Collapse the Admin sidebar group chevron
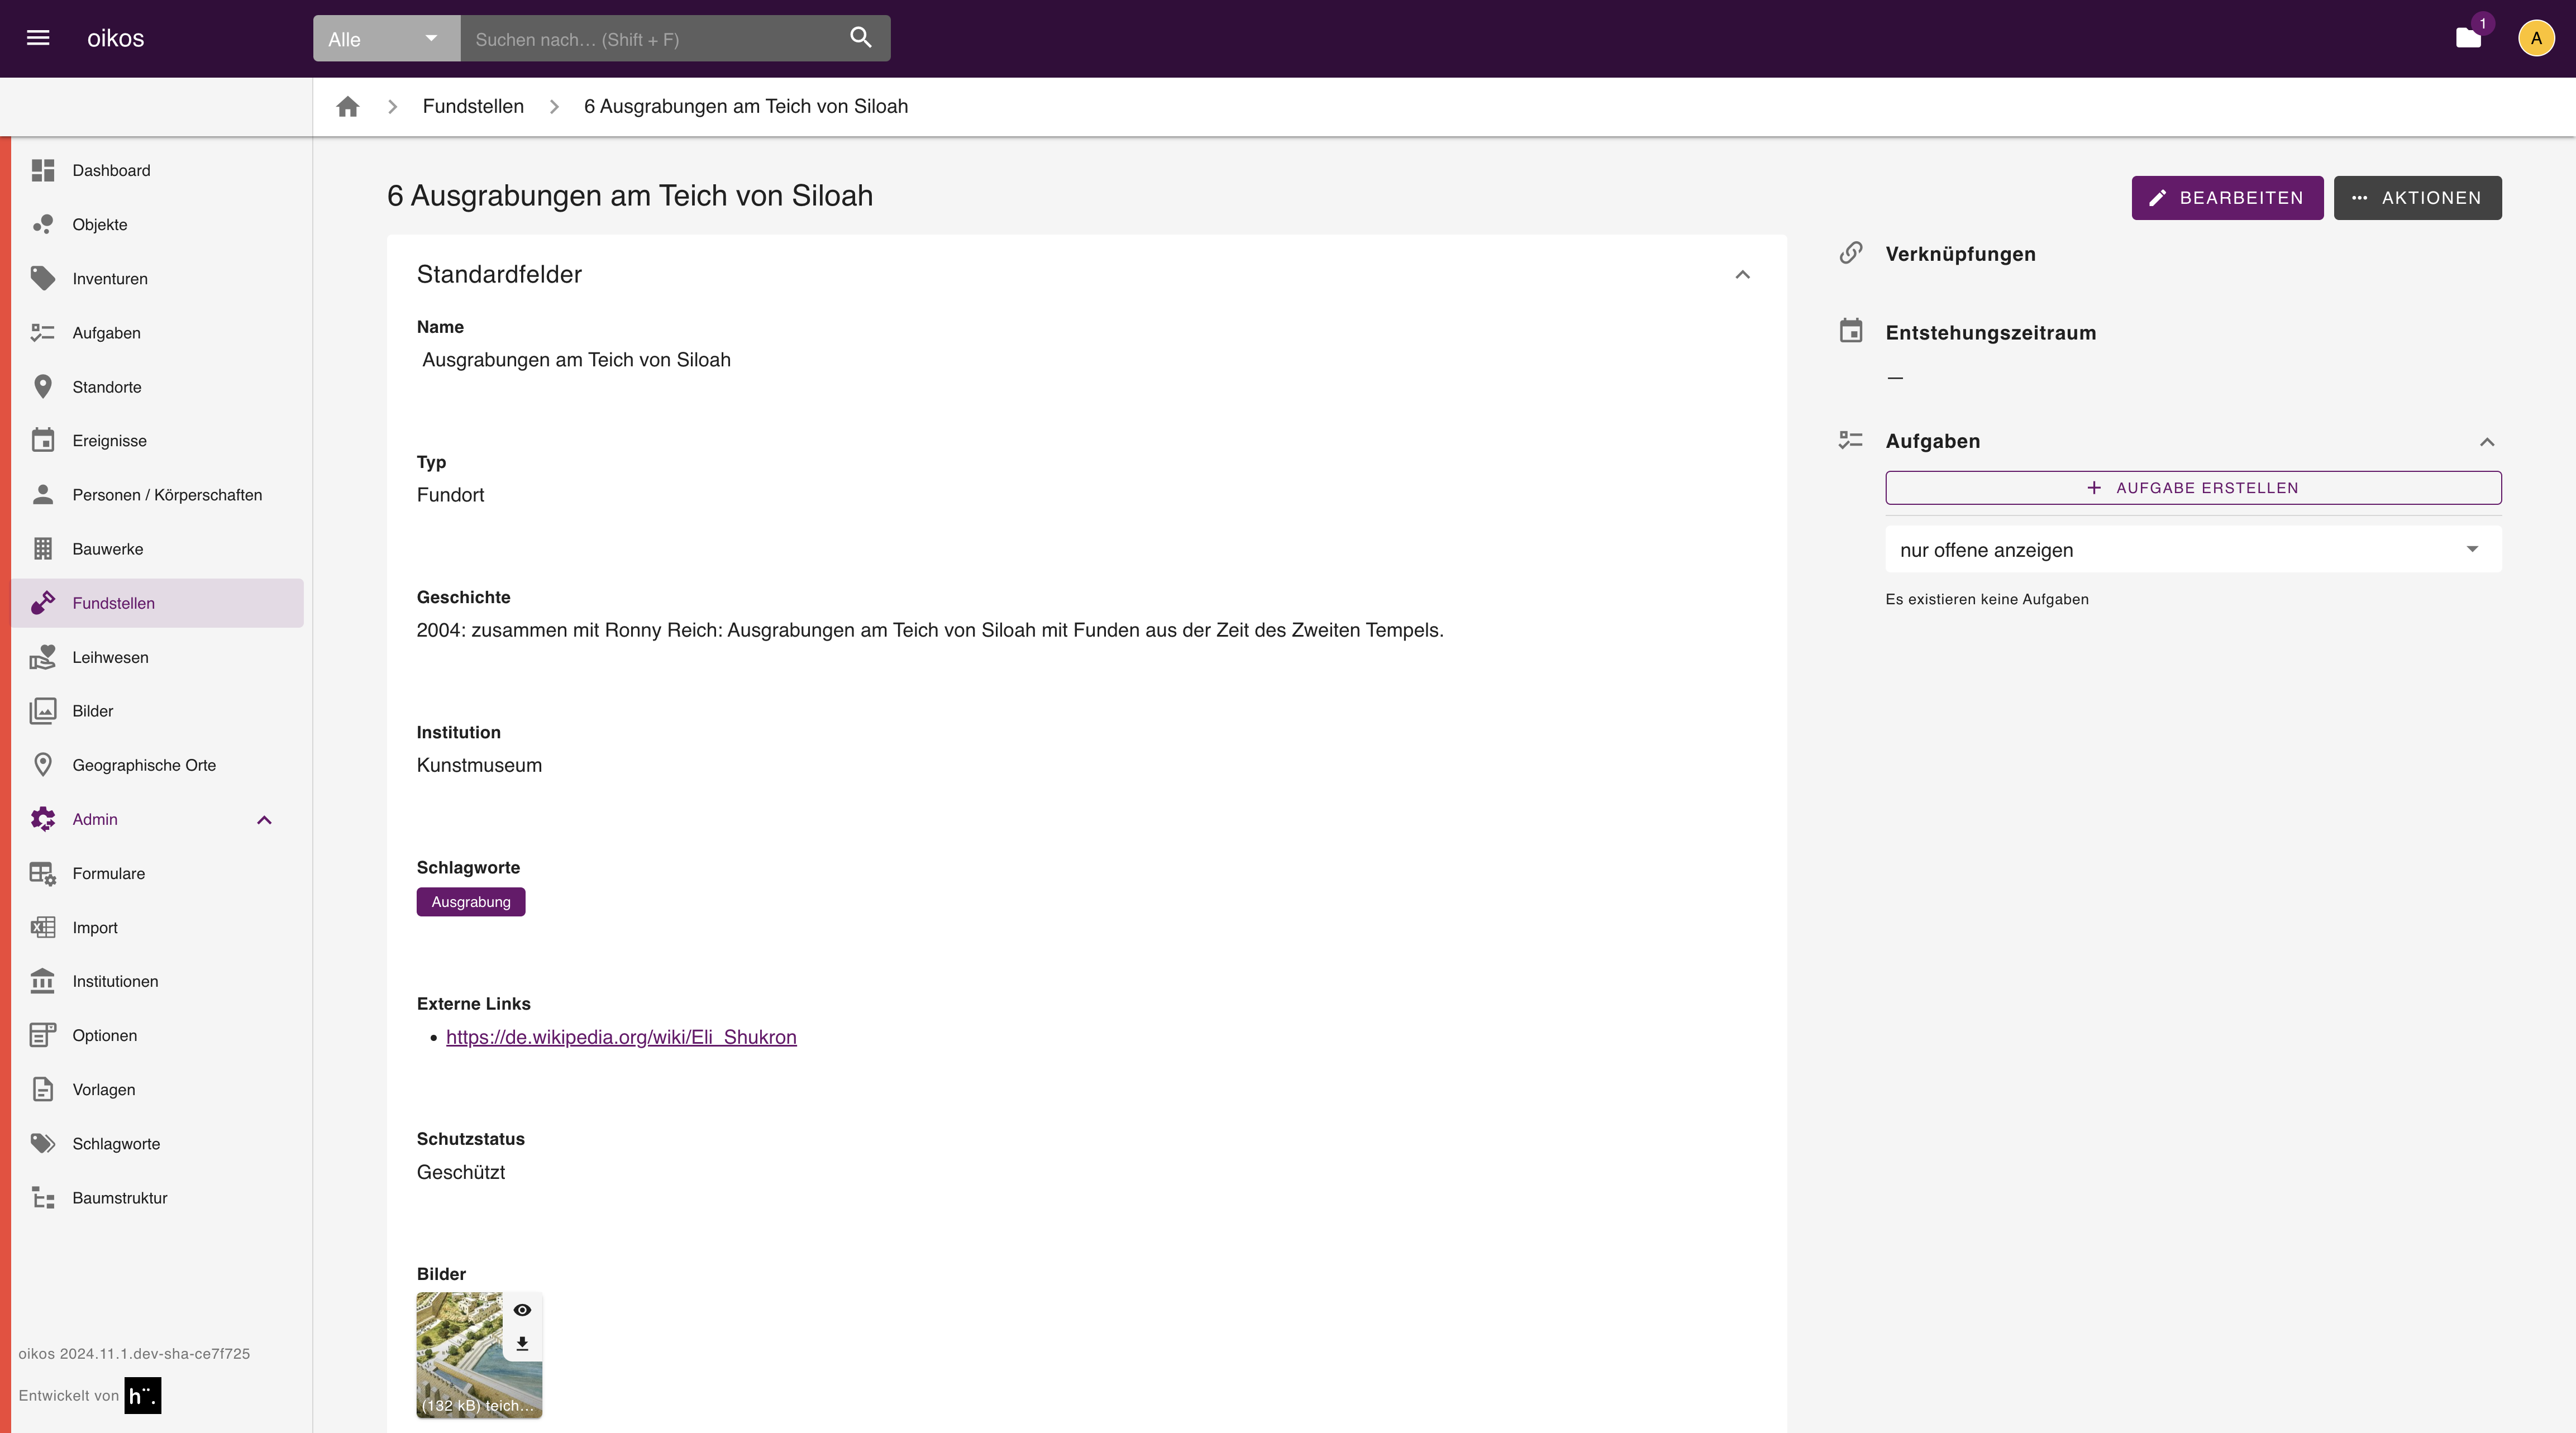Screen dimensions: 2576x1433 coord(264,819)
